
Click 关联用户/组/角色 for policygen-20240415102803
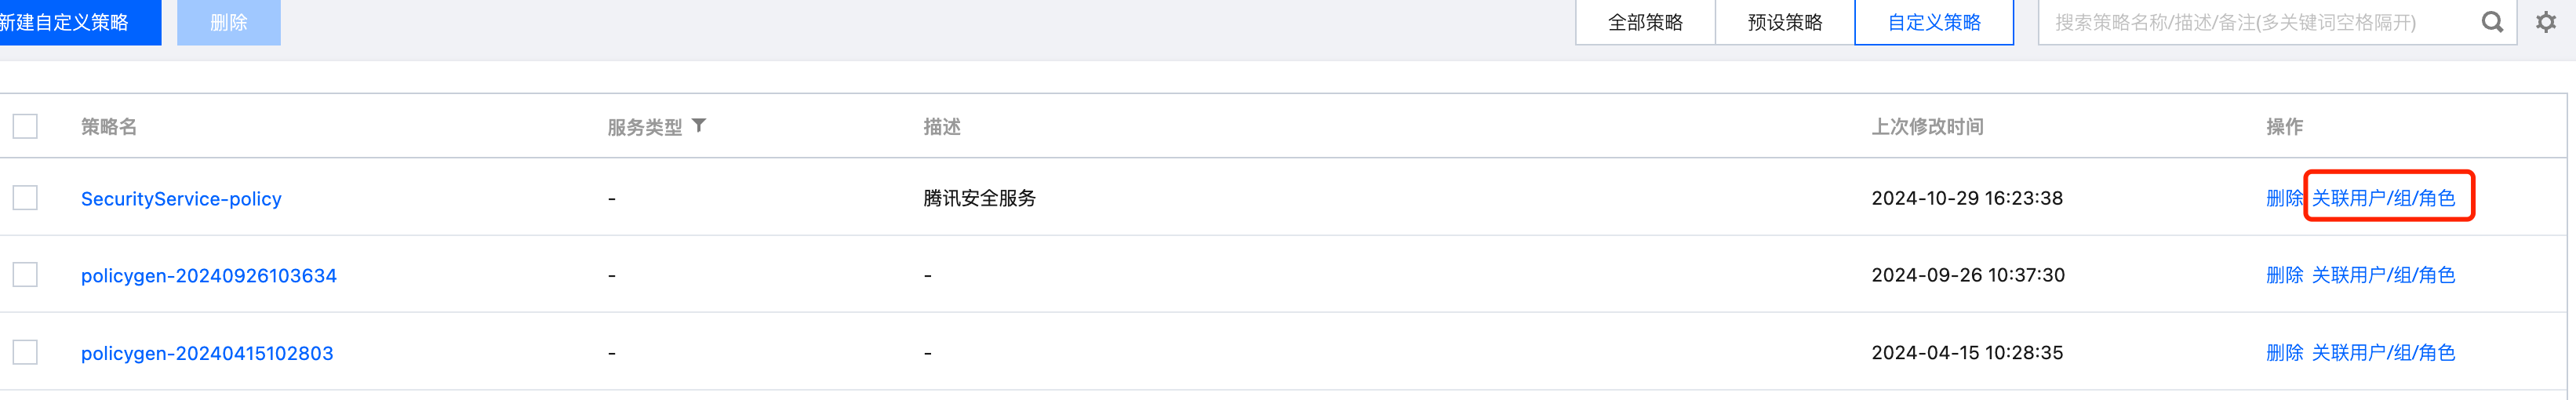(2383, 352)
